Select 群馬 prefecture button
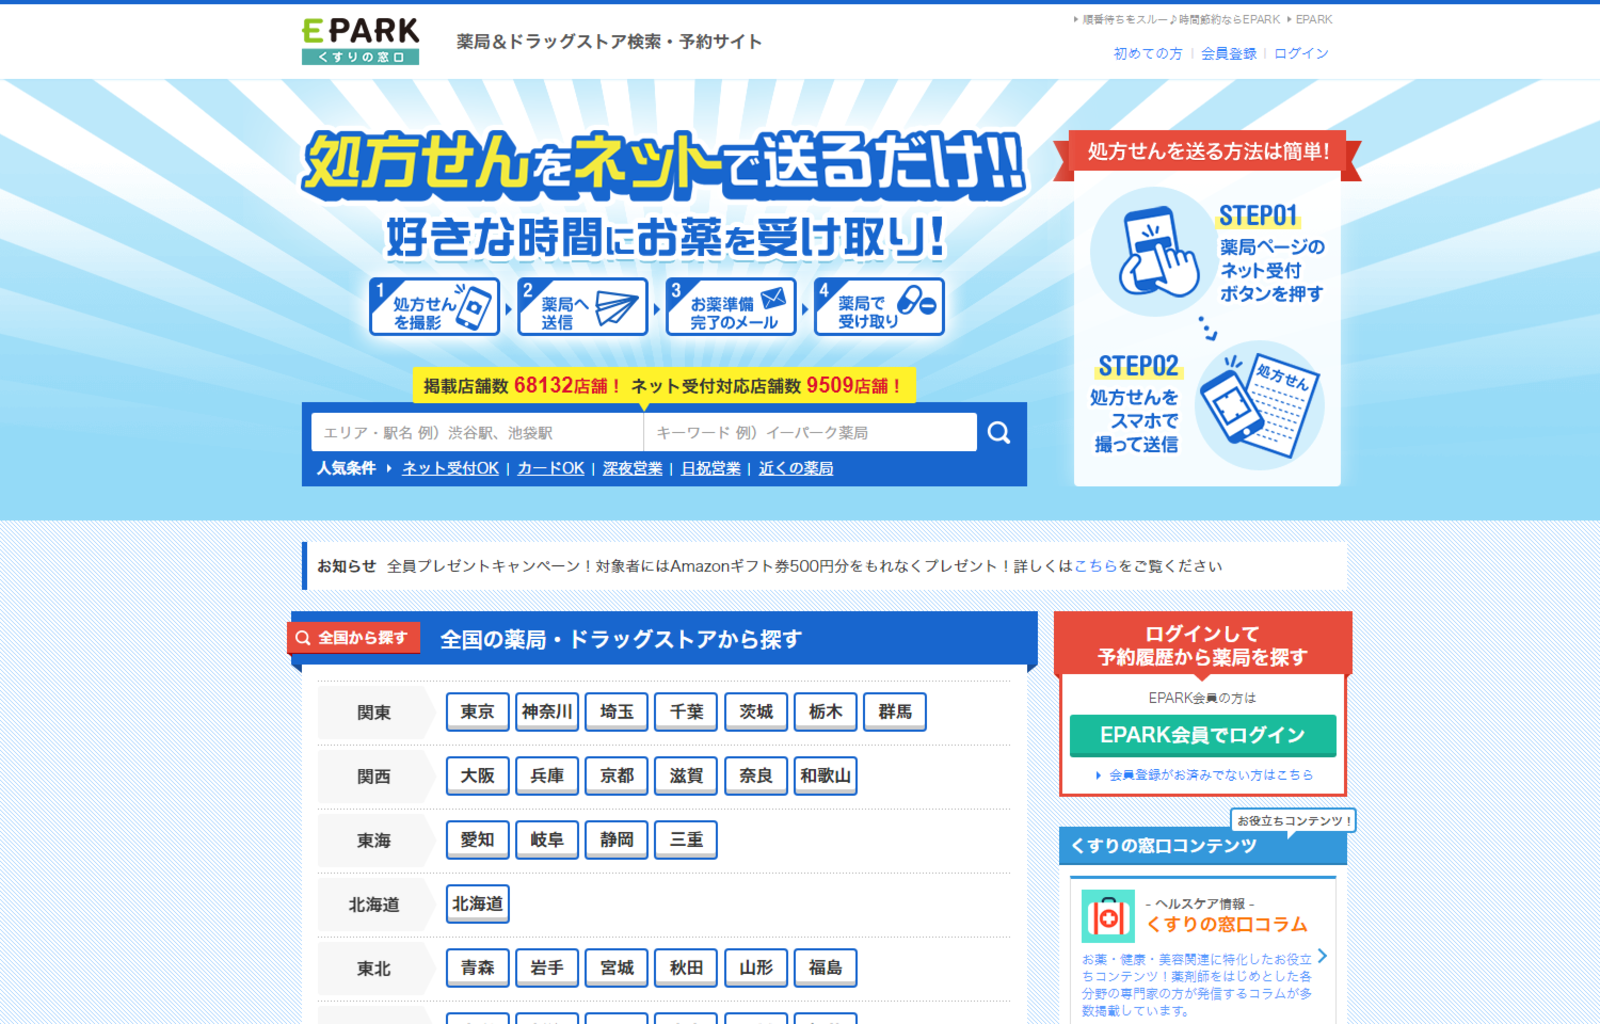Viewport: 1600px width, 1024px height. pos(895,712)
